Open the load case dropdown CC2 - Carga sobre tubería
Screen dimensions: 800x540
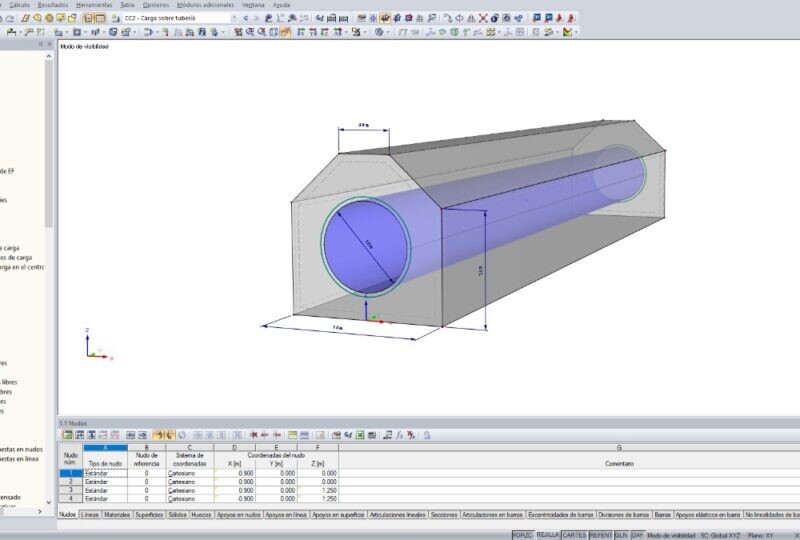[181, 18]
